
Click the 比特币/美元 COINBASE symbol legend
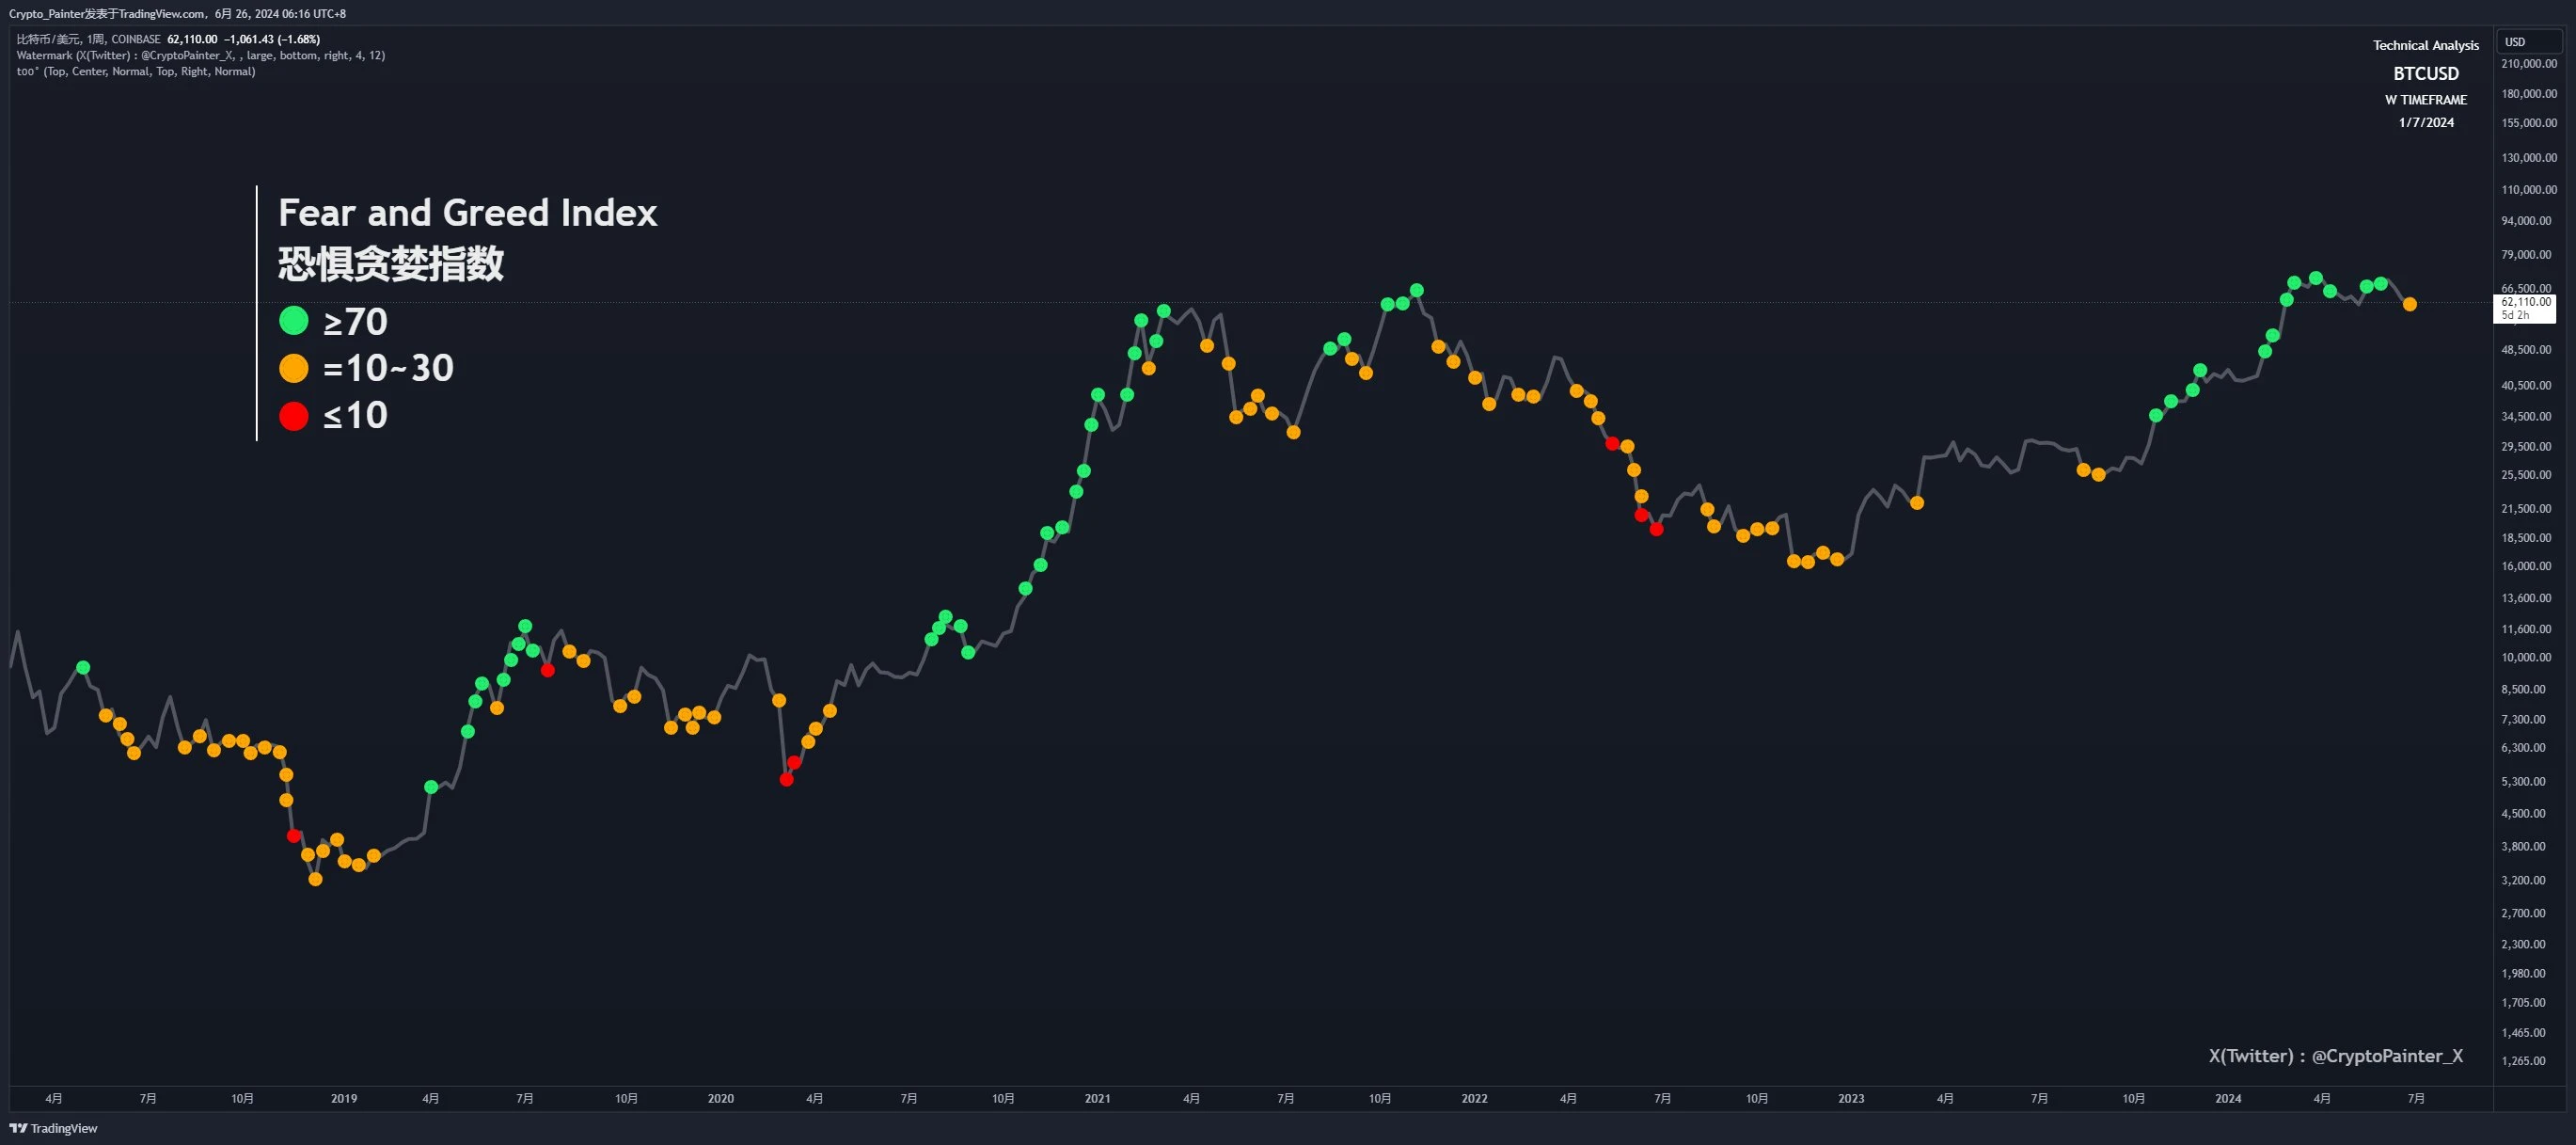coord(88,40)
